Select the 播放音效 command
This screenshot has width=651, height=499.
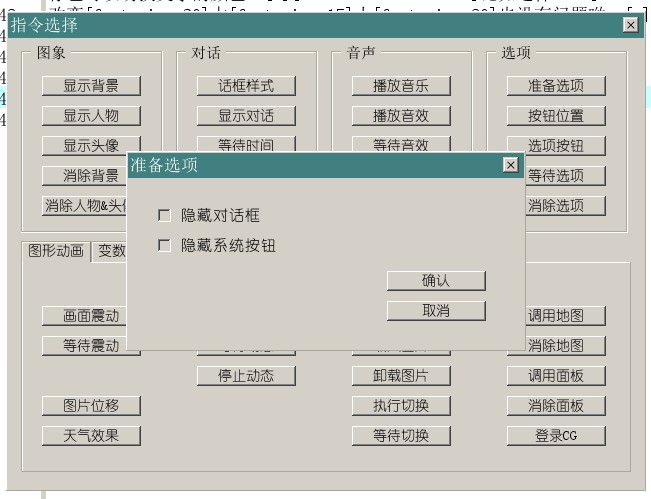[401, 116]
